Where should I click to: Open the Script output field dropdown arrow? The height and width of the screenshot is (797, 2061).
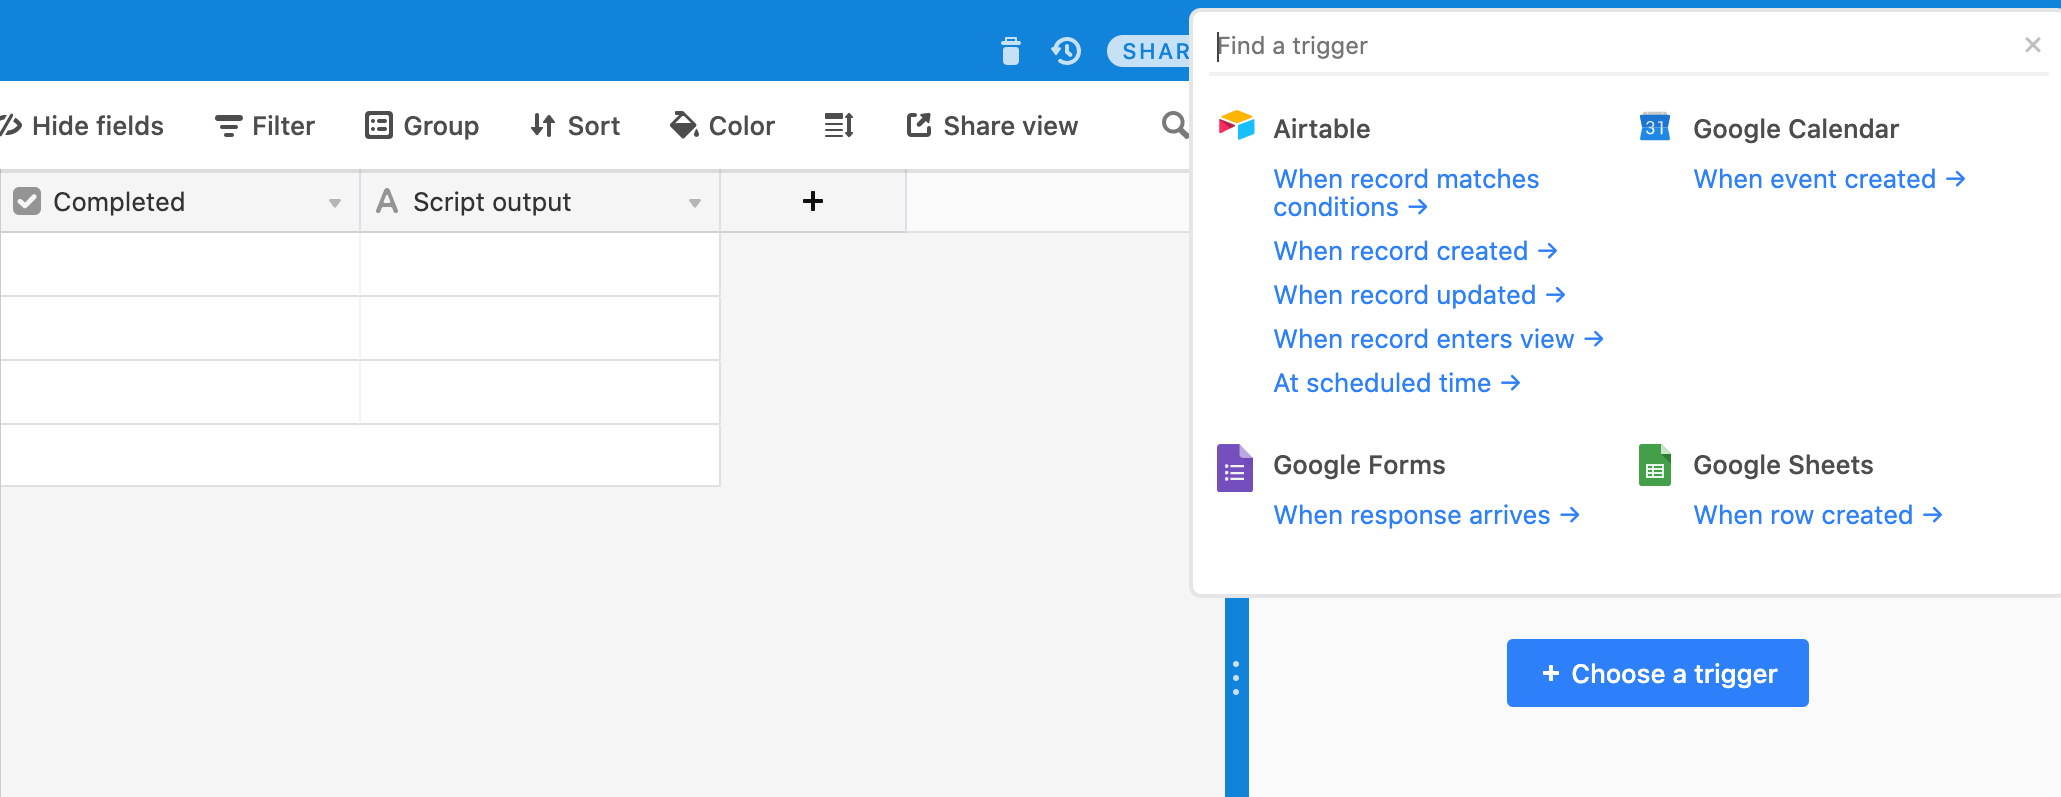(695, 203)
